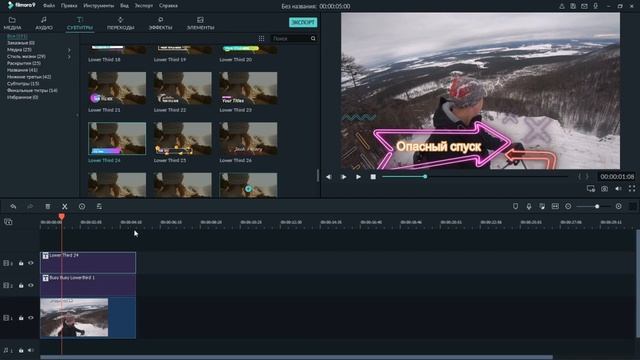640x360 pixels.
Task: Click the redo arrow in timeline toolbar
Action: click(x=30, y=207)
